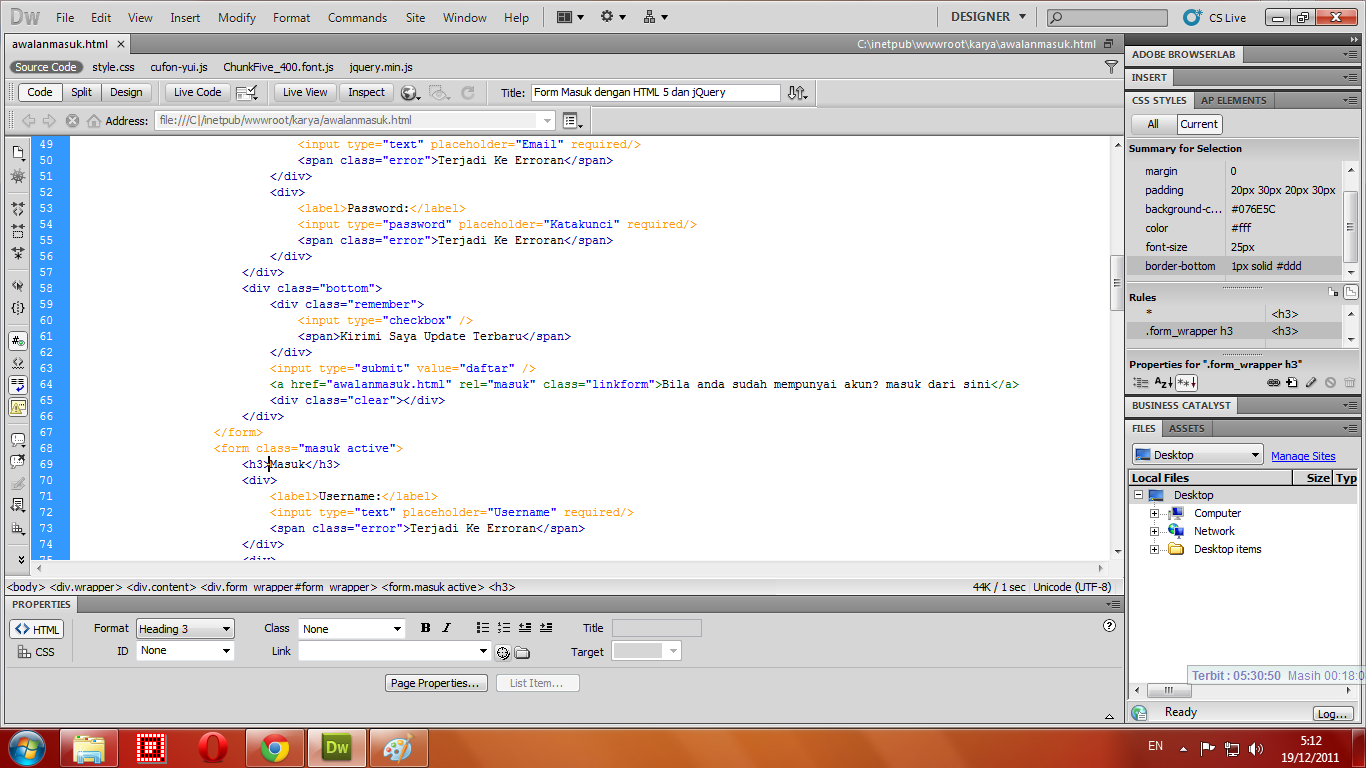The width and height of the screenshot is (1366, 768).
Task: Click browser Home icon next to Address
Action: pos(93,121)
